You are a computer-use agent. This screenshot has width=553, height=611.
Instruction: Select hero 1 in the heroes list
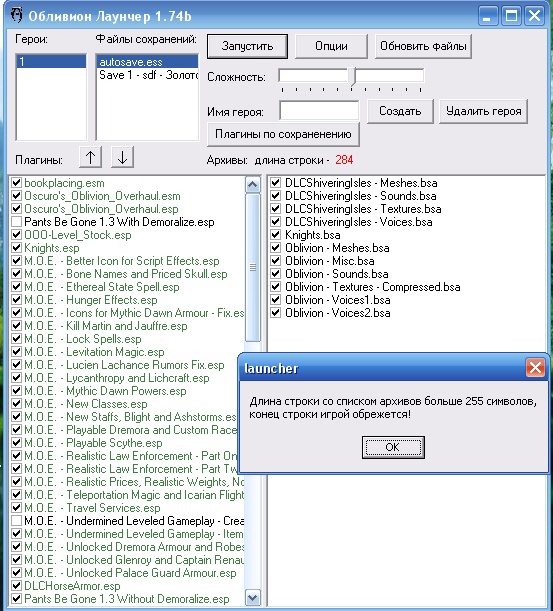51,62
